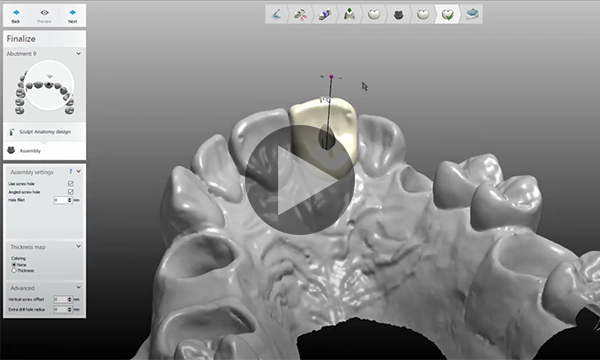
Task: Click the purple screw axis handle point
Action: click(331, 77)
